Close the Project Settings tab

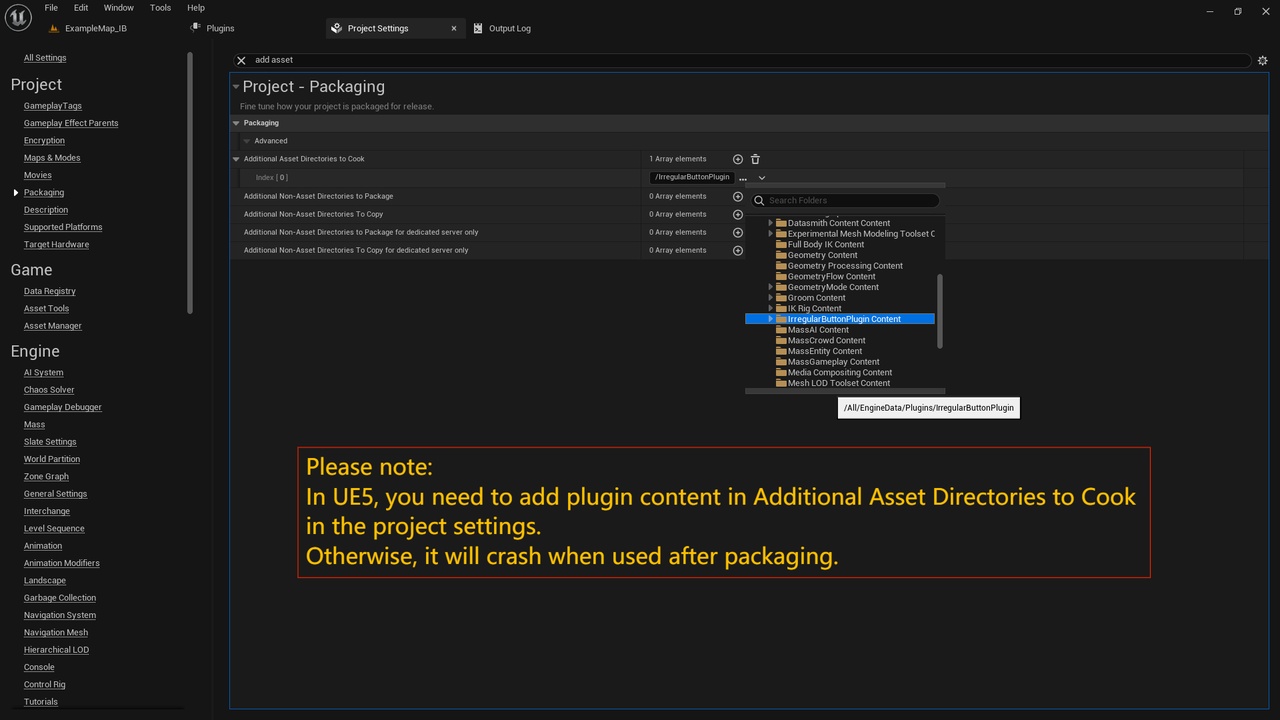[x=454, y=28]
